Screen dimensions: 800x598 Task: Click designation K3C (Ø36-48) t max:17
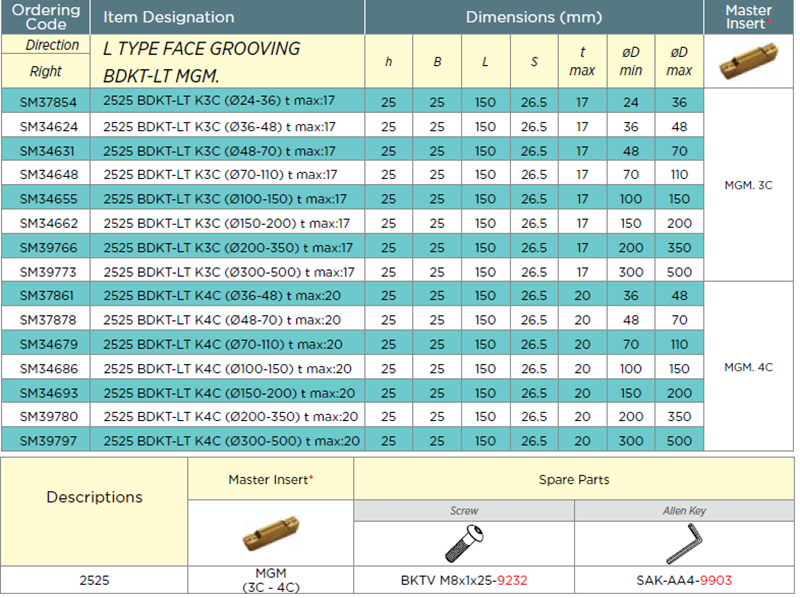click(x=219, y=127)
